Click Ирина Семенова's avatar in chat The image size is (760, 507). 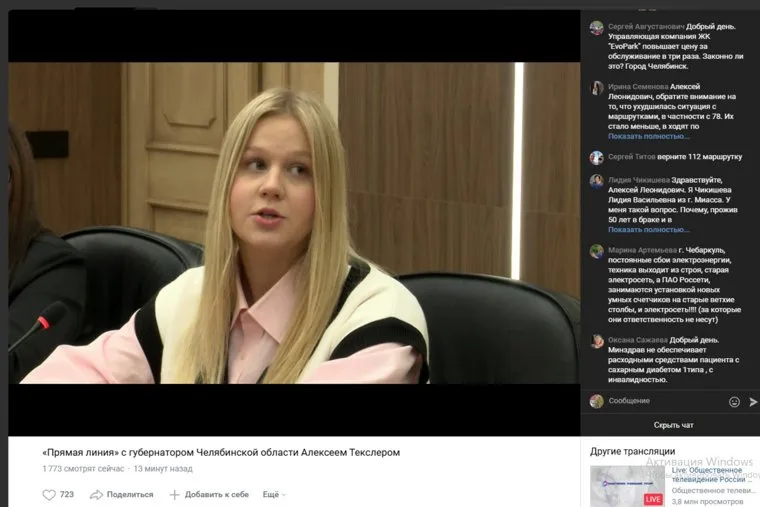click(597, 88)
